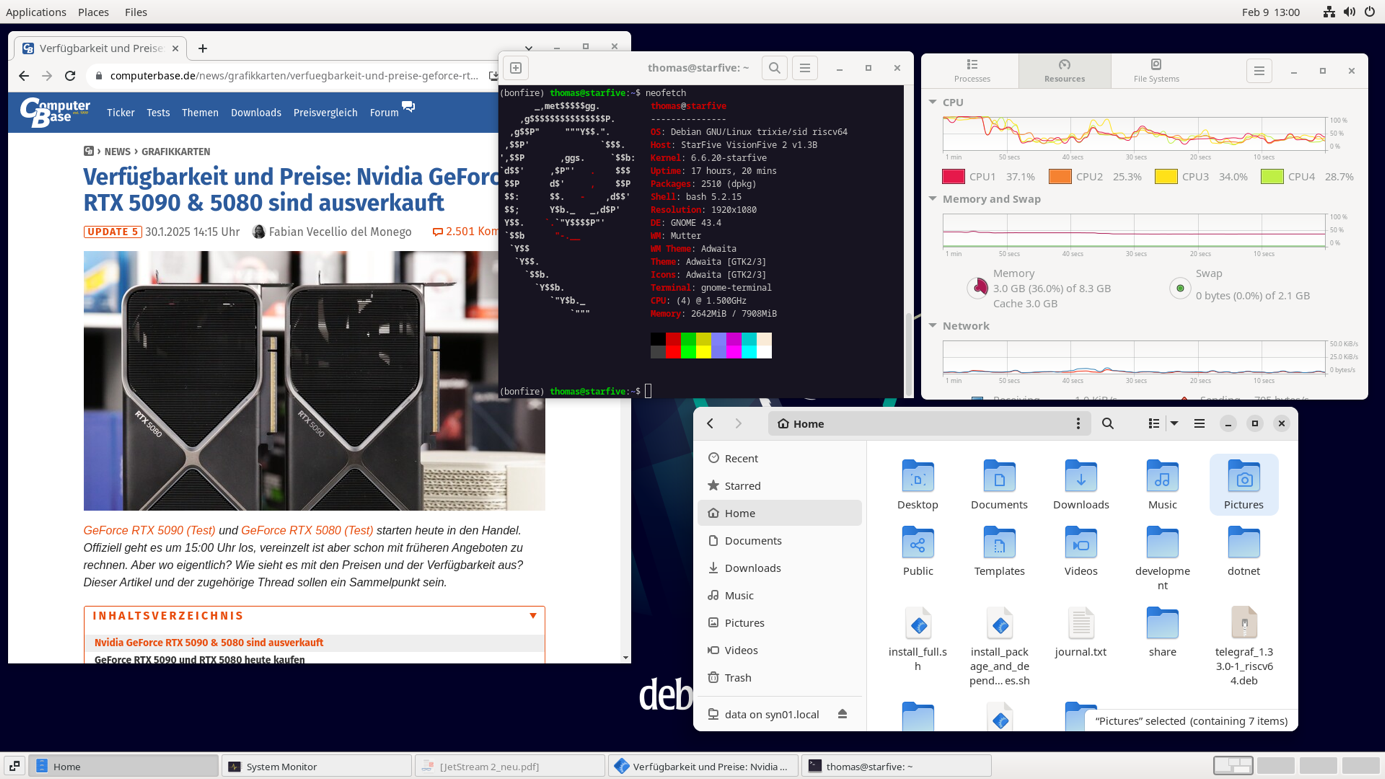The width and height of the screenshot is (1385, 779).
Task: Select Starred in Files sidebar
Action: (779, 486)
